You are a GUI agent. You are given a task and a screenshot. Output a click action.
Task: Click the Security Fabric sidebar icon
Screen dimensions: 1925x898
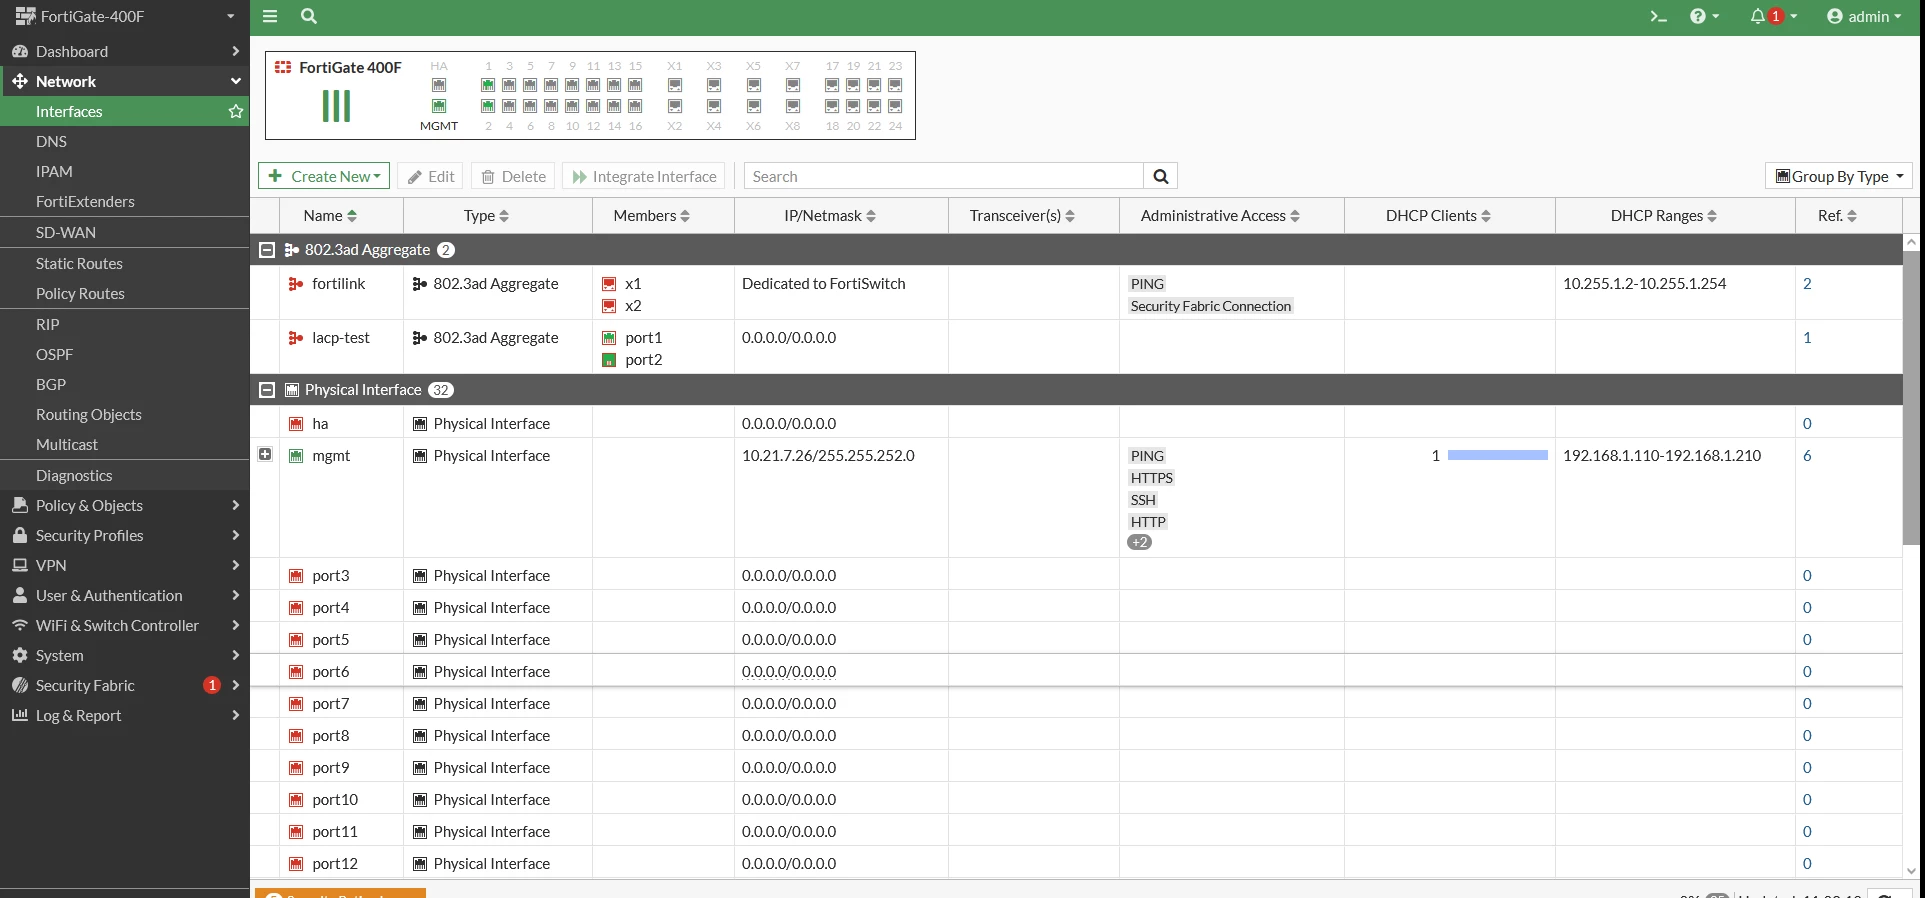tap(20, 685)
